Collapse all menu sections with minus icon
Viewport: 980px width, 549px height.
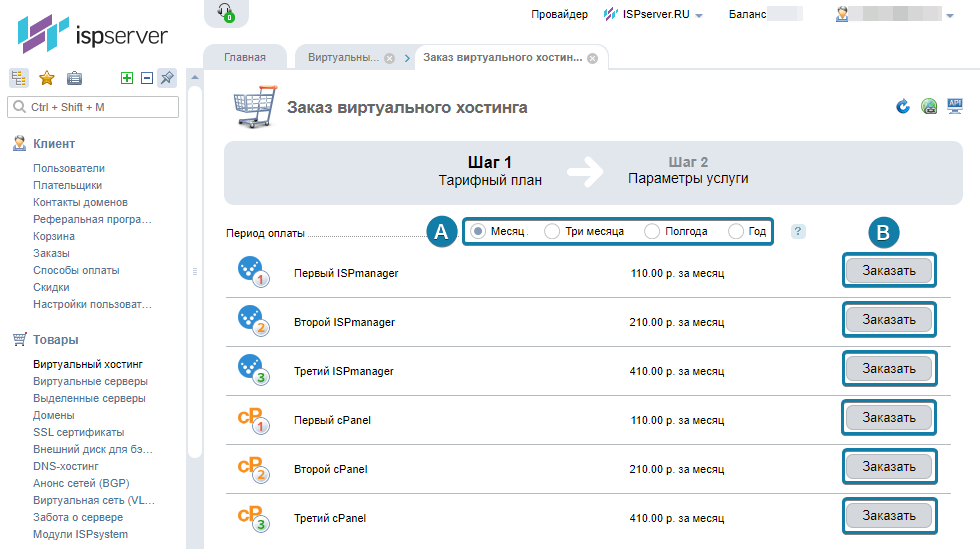[x=147, y=78]
